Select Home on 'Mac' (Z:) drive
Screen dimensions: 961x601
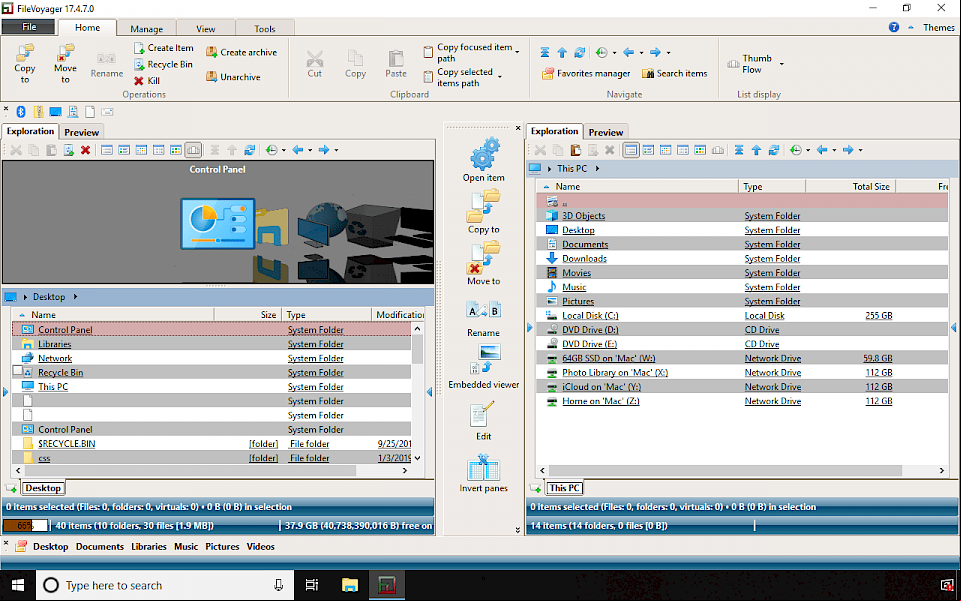coord(601,401)
